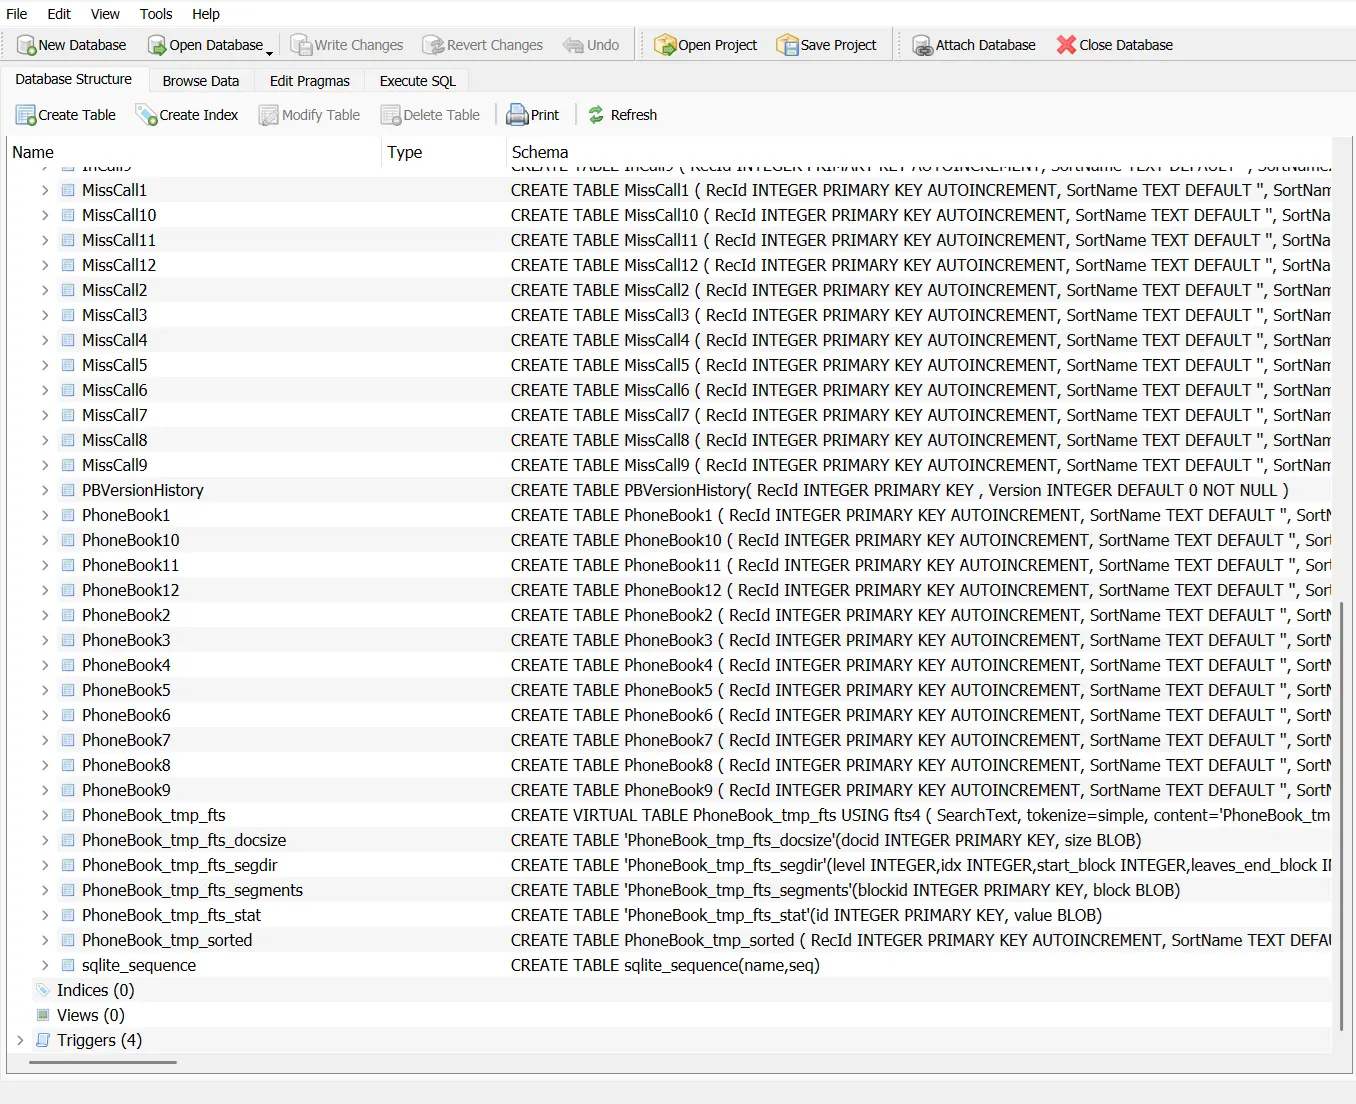Image resolution: width=1356 pixels, height=1104 pixels.
Task: Select the PhoneBook8 table row
Action: [x=670, y=765]
